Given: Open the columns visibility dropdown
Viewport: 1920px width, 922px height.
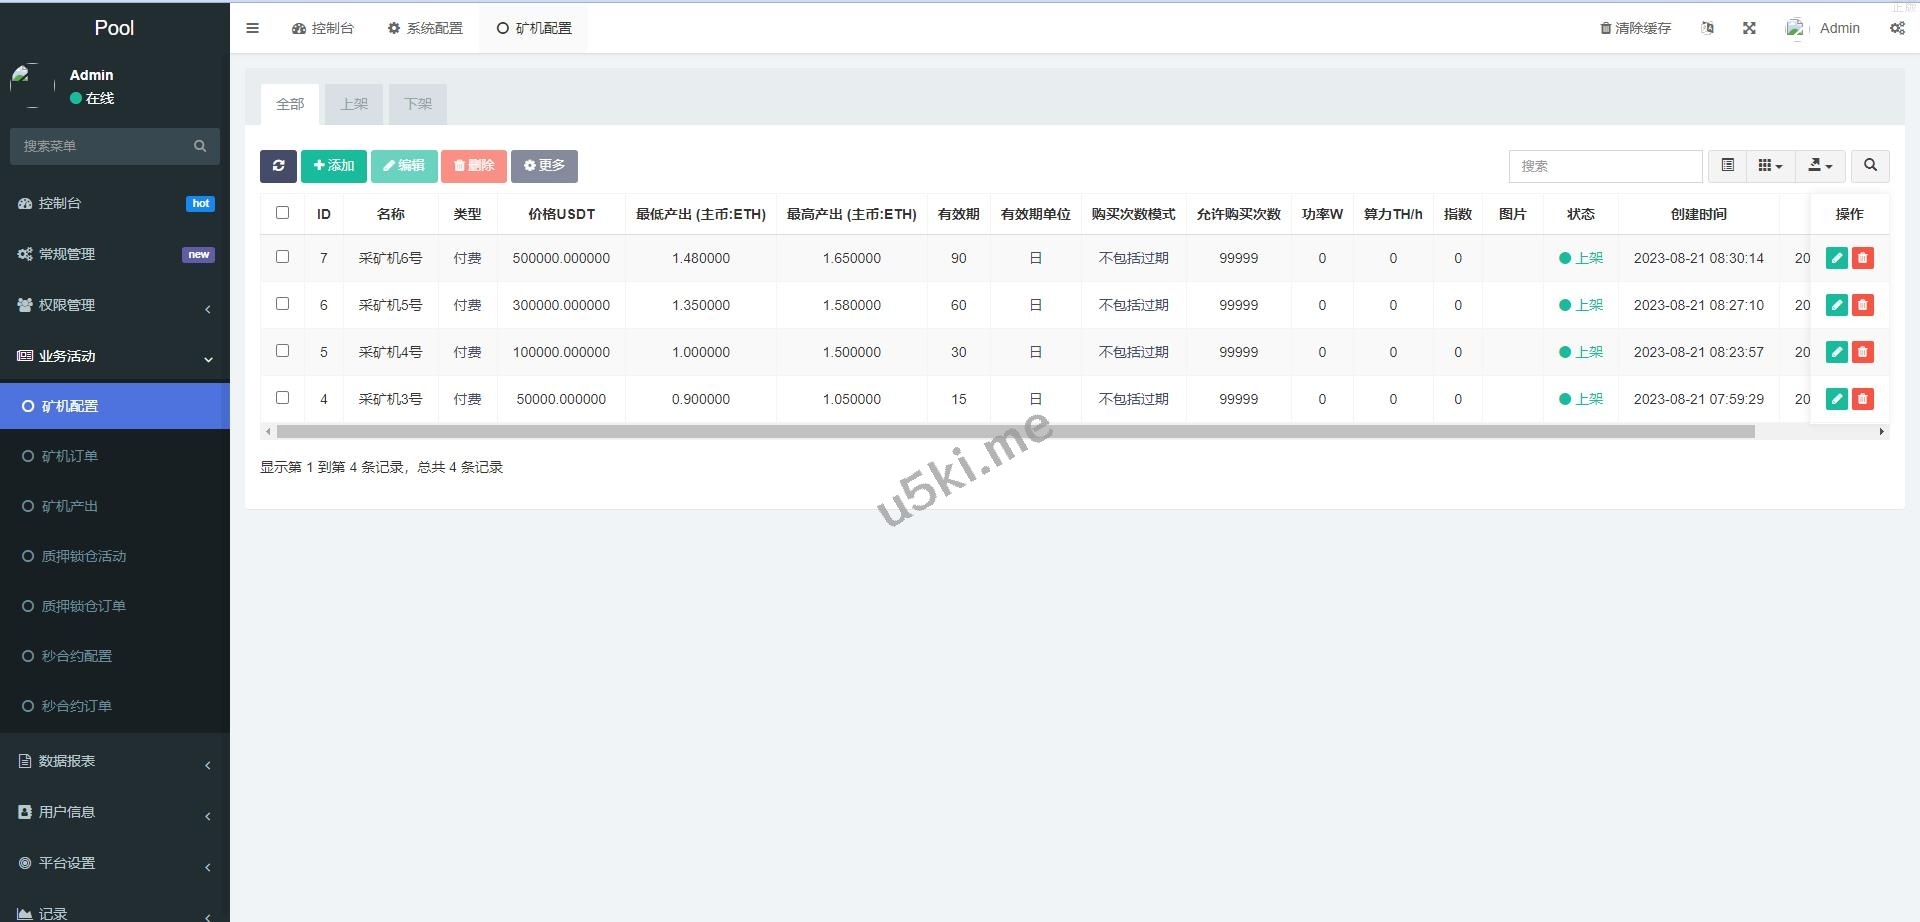Looking at the screenshot, I should (1770, 166).
